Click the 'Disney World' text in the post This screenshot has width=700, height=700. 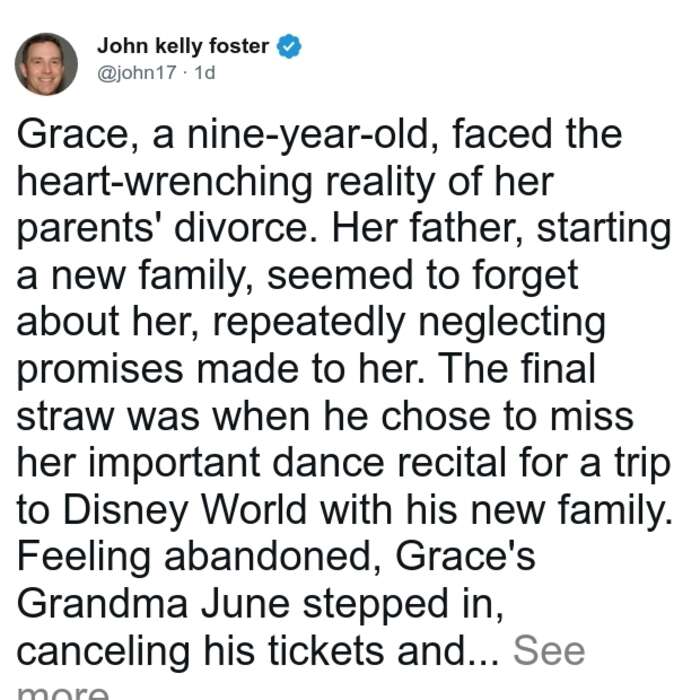(x=185, y=510)
